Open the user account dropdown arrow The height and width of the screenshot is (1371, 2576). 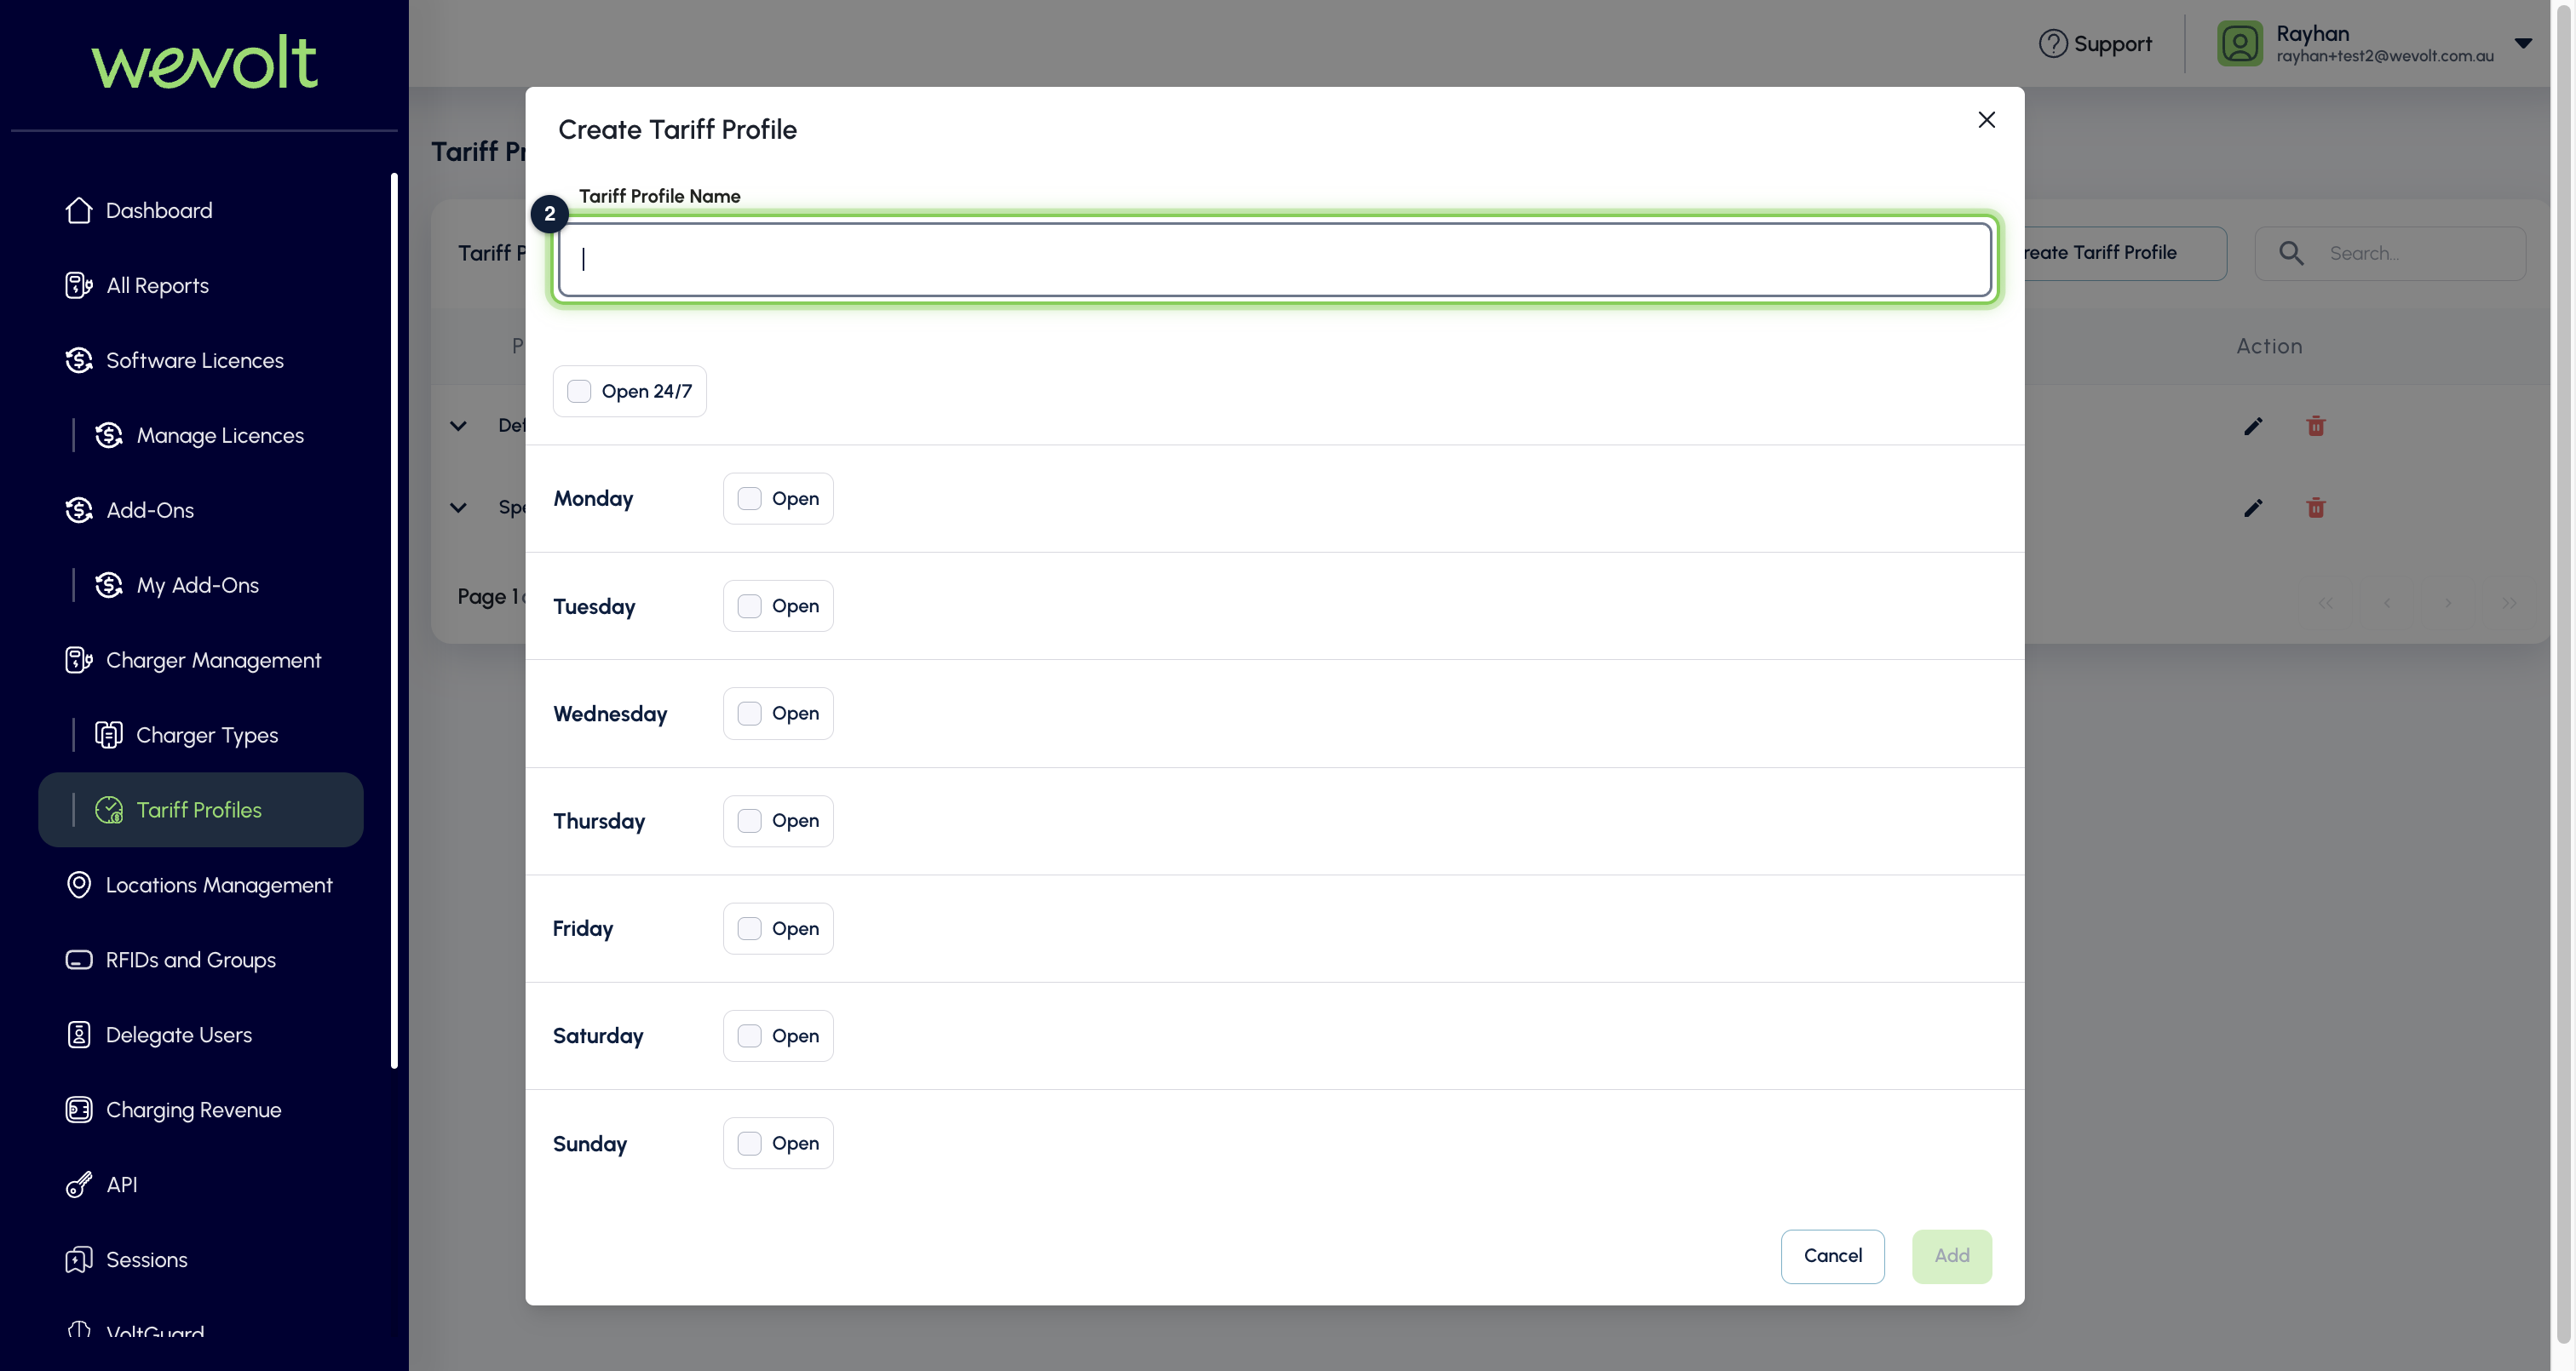[2523, 43]
